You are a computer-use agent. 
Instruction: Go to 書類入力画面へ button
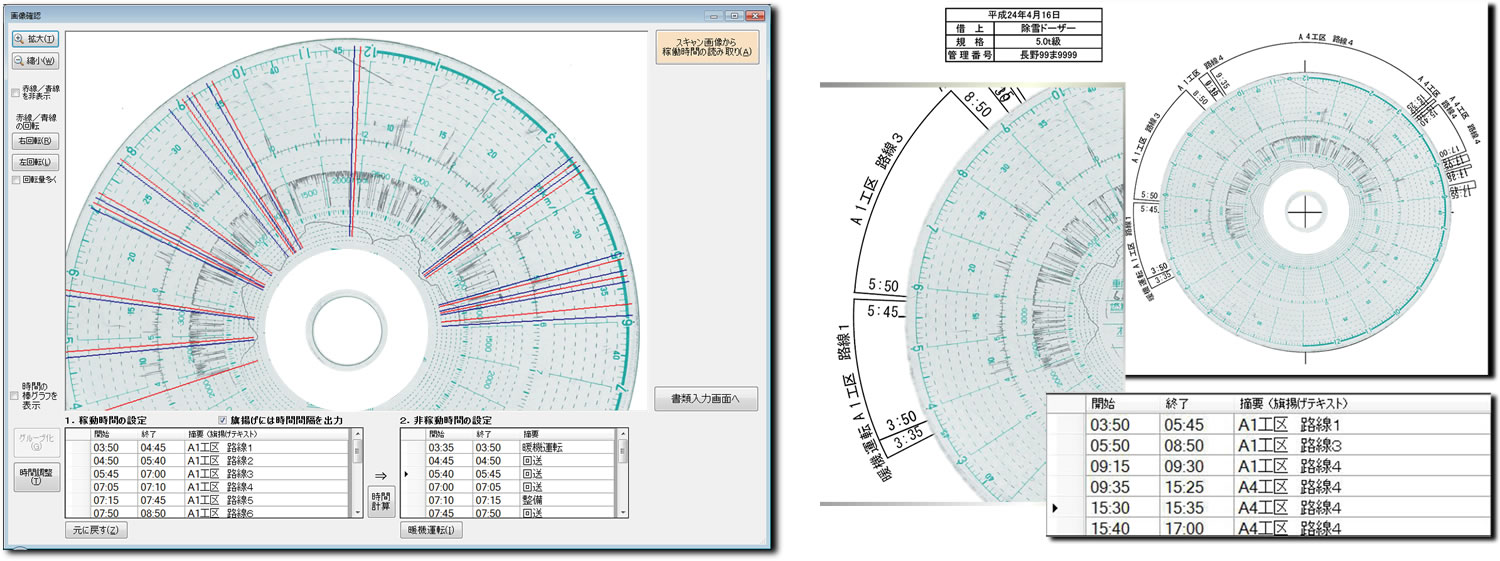(x=706, y=398)
